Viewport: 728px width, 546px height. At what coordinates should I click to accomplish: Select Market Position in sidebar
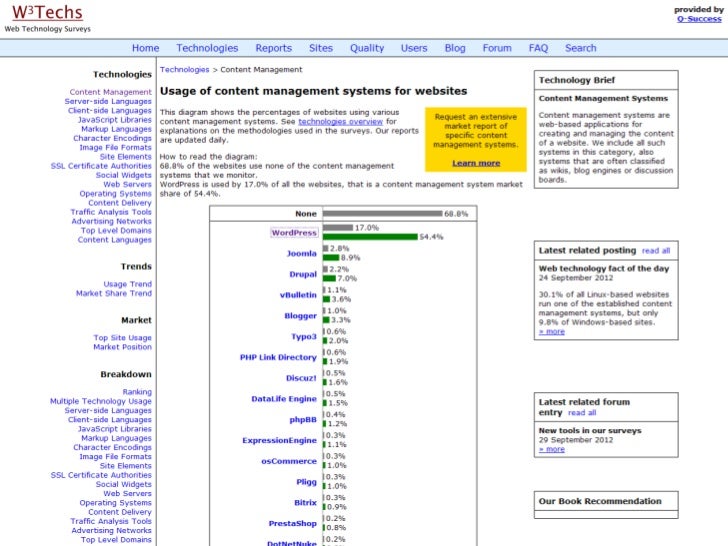pos(122,347)
